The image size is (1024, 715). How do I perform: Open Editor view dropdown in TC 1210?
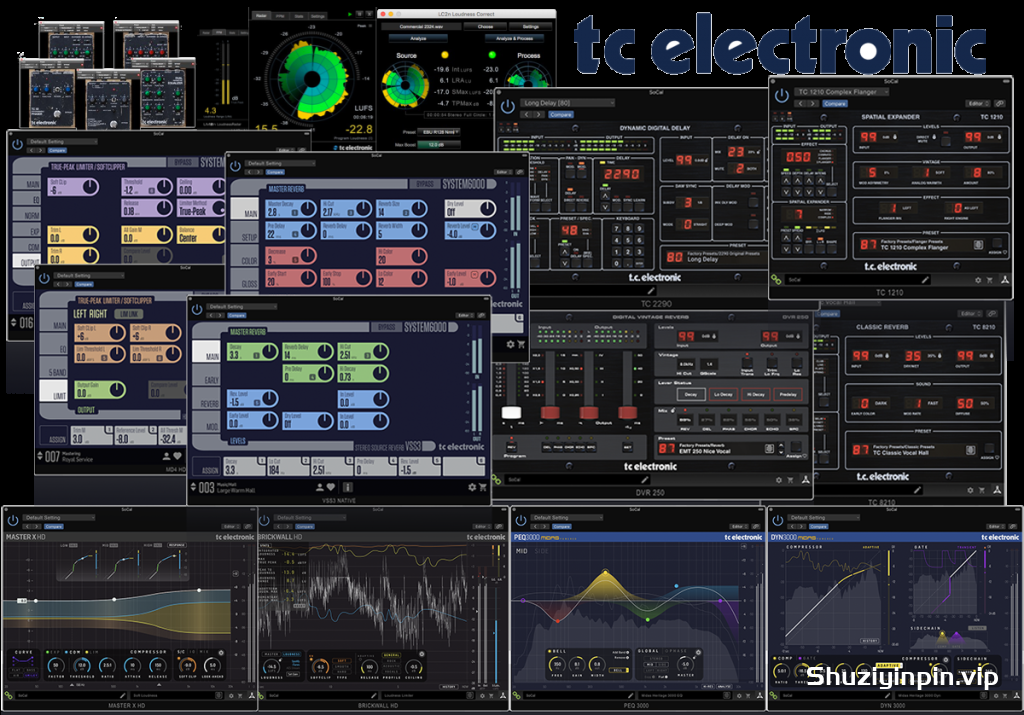click(x=977, y=103)
